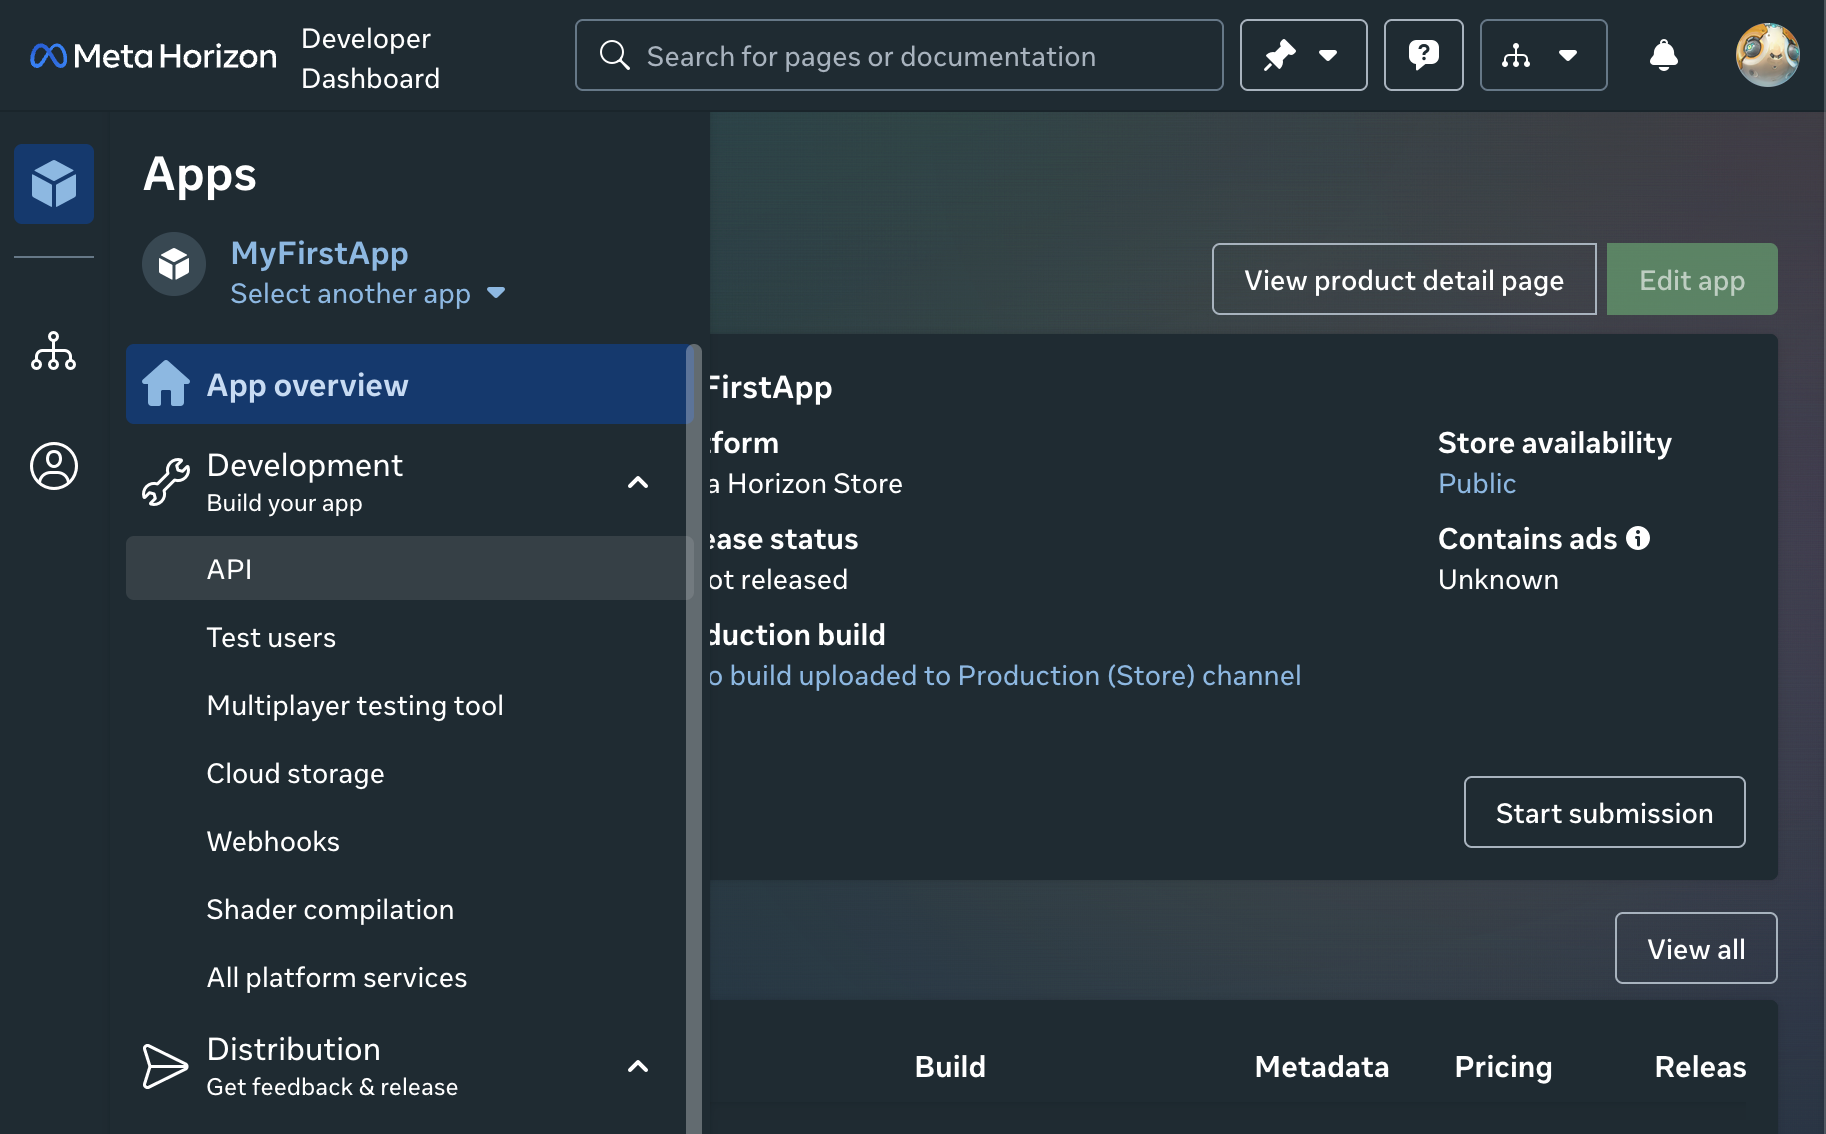This screenshot has width=1826, height=1134.
Task: Click Start submission
Action: click(1604, 812)
